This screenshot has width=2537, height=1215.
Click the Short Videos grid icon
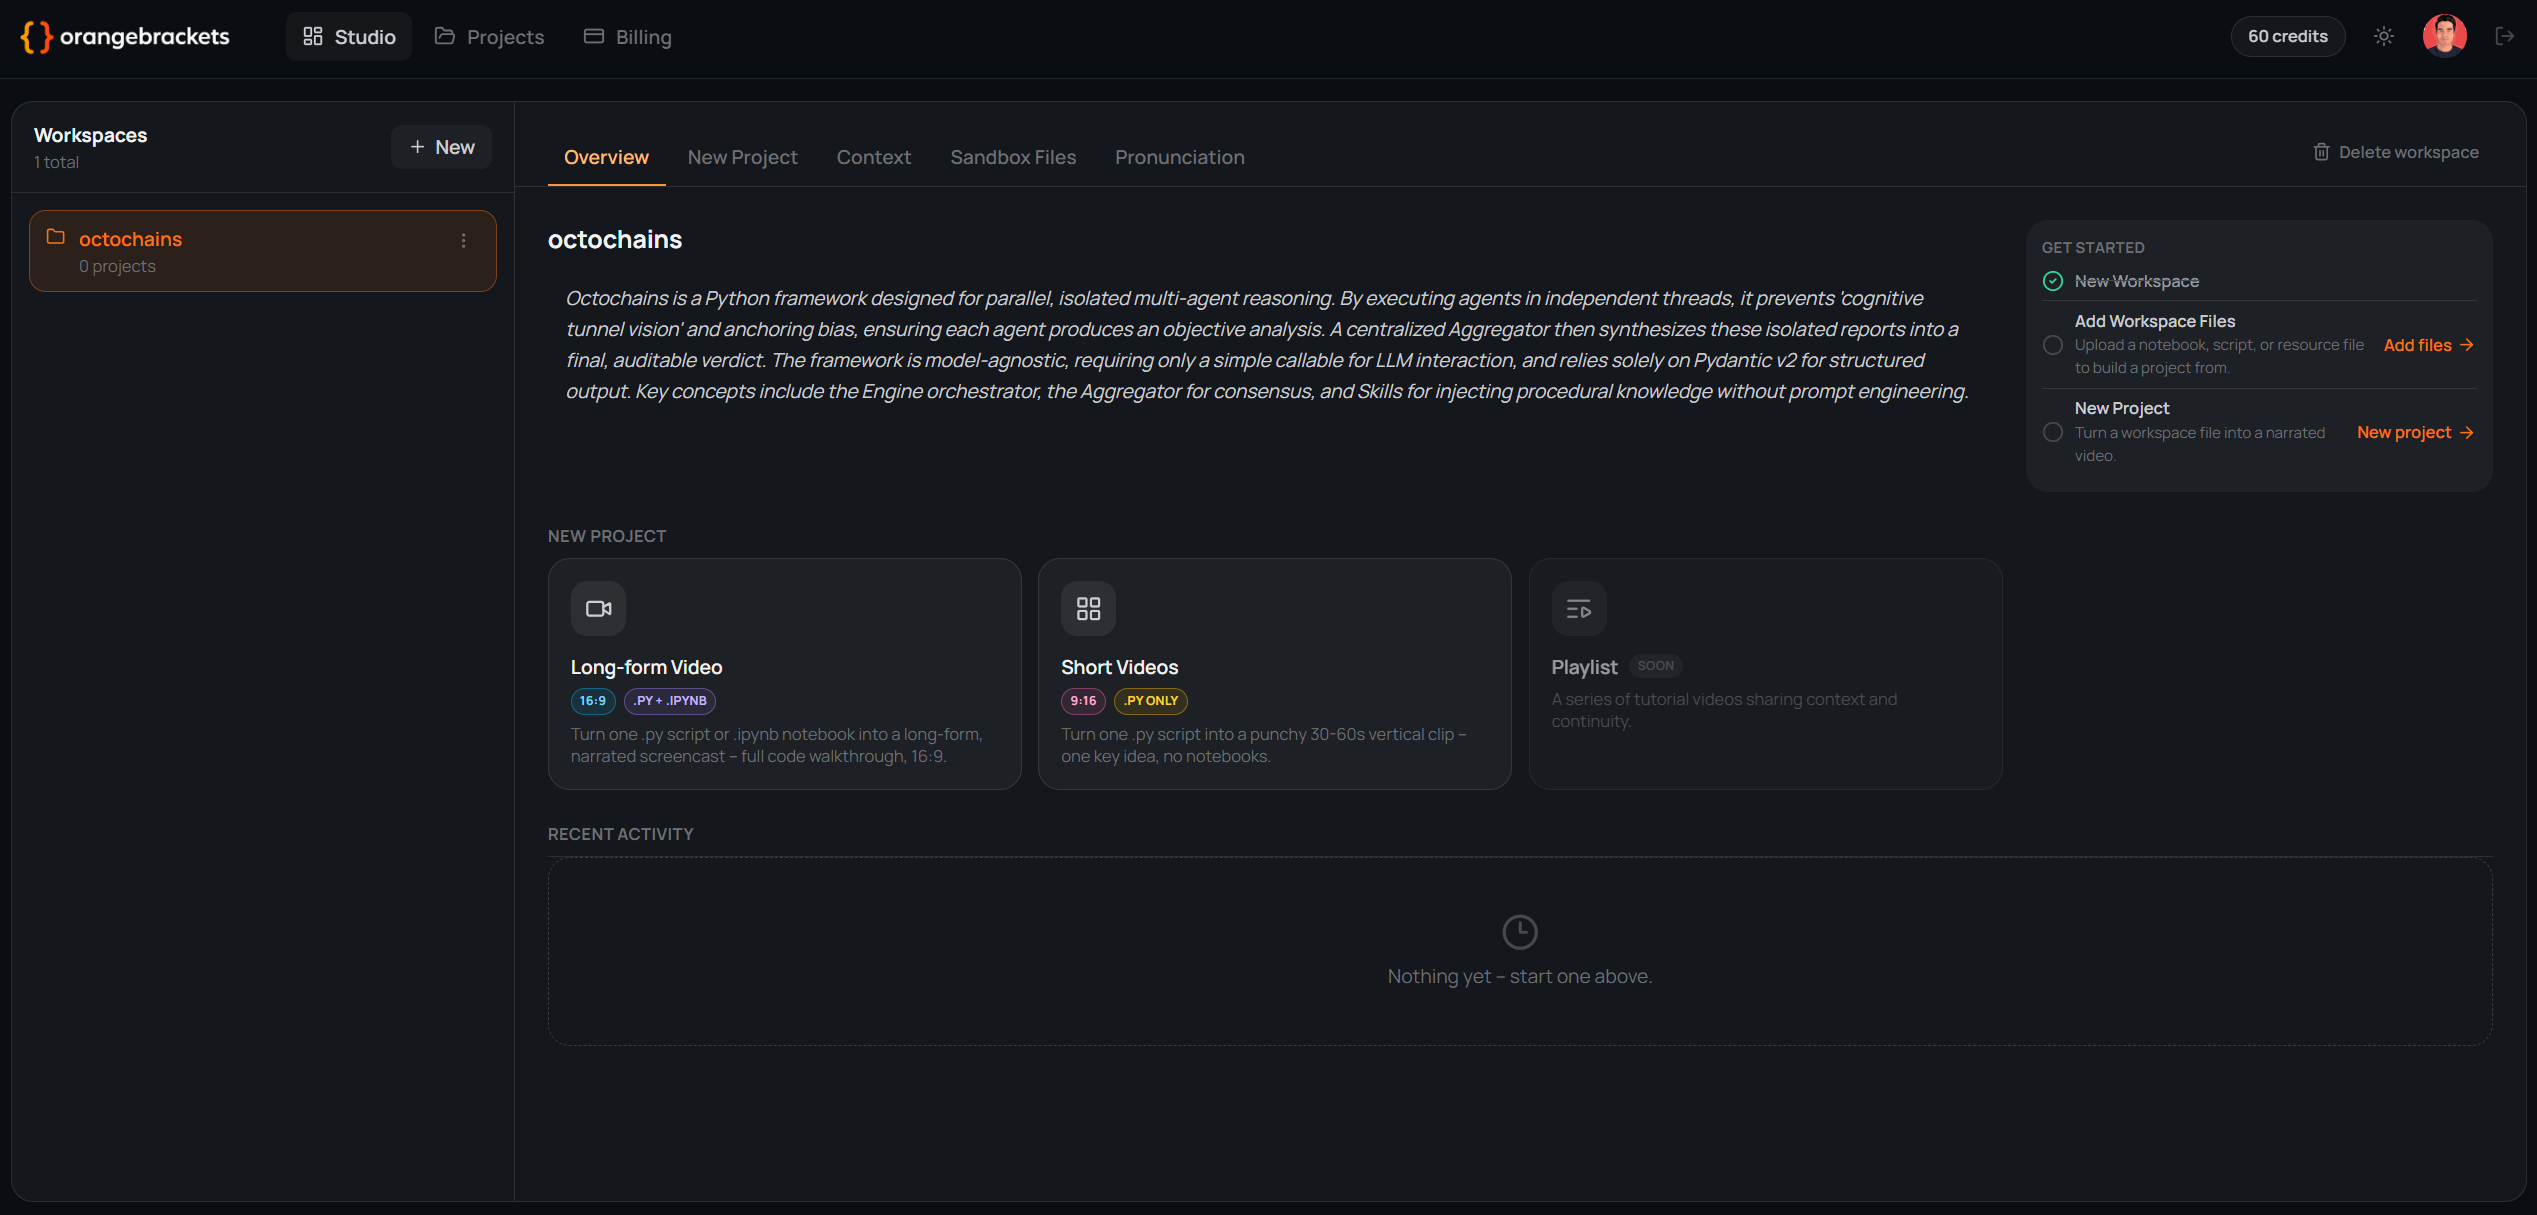pos(1088,608)
